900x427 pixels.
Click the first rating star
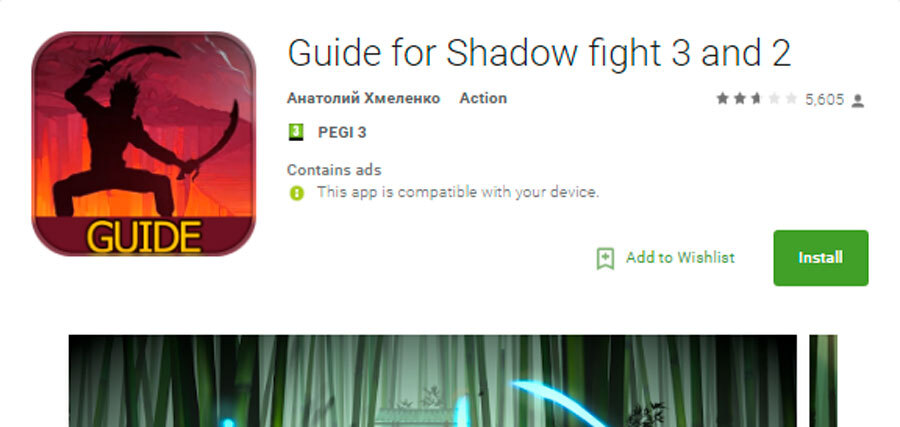coord(721,99)
